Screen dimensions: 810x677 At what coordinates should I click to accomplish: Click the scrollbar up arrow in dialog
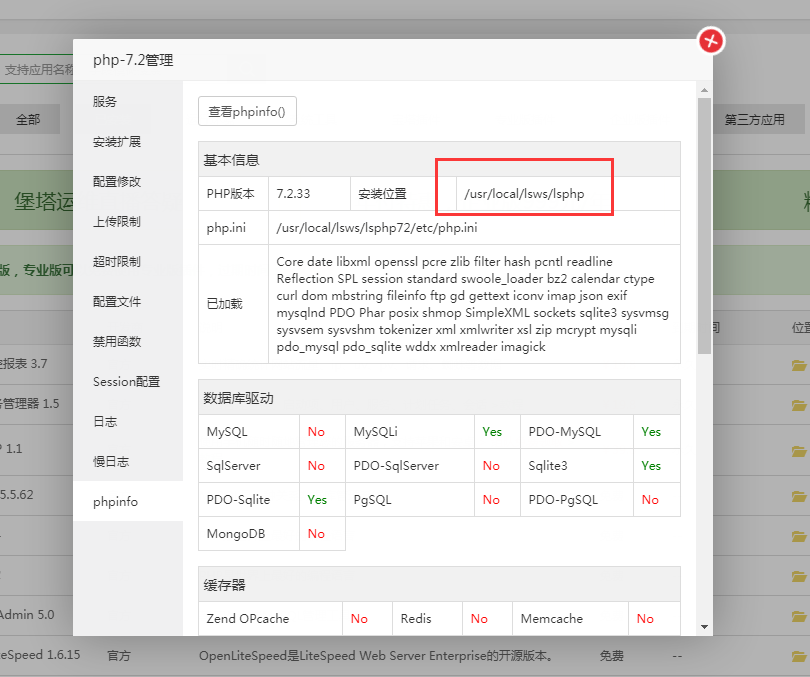point(704,89)
